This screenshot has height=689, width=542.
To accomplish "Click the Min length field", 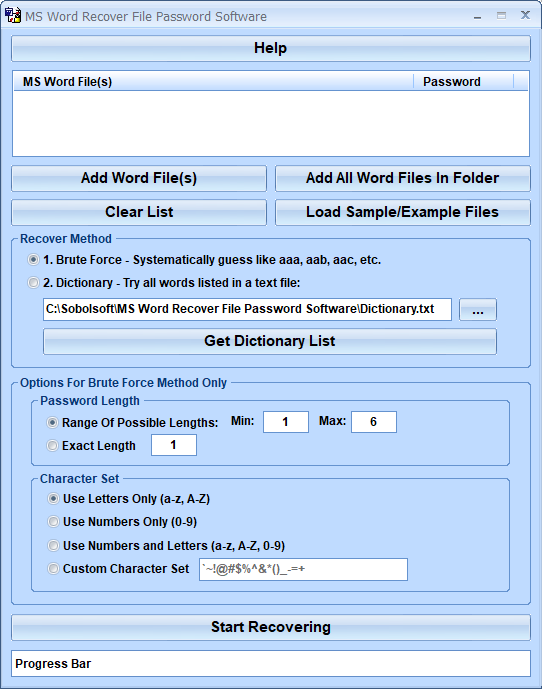I will pyautogui.click(x=286, y=422).
